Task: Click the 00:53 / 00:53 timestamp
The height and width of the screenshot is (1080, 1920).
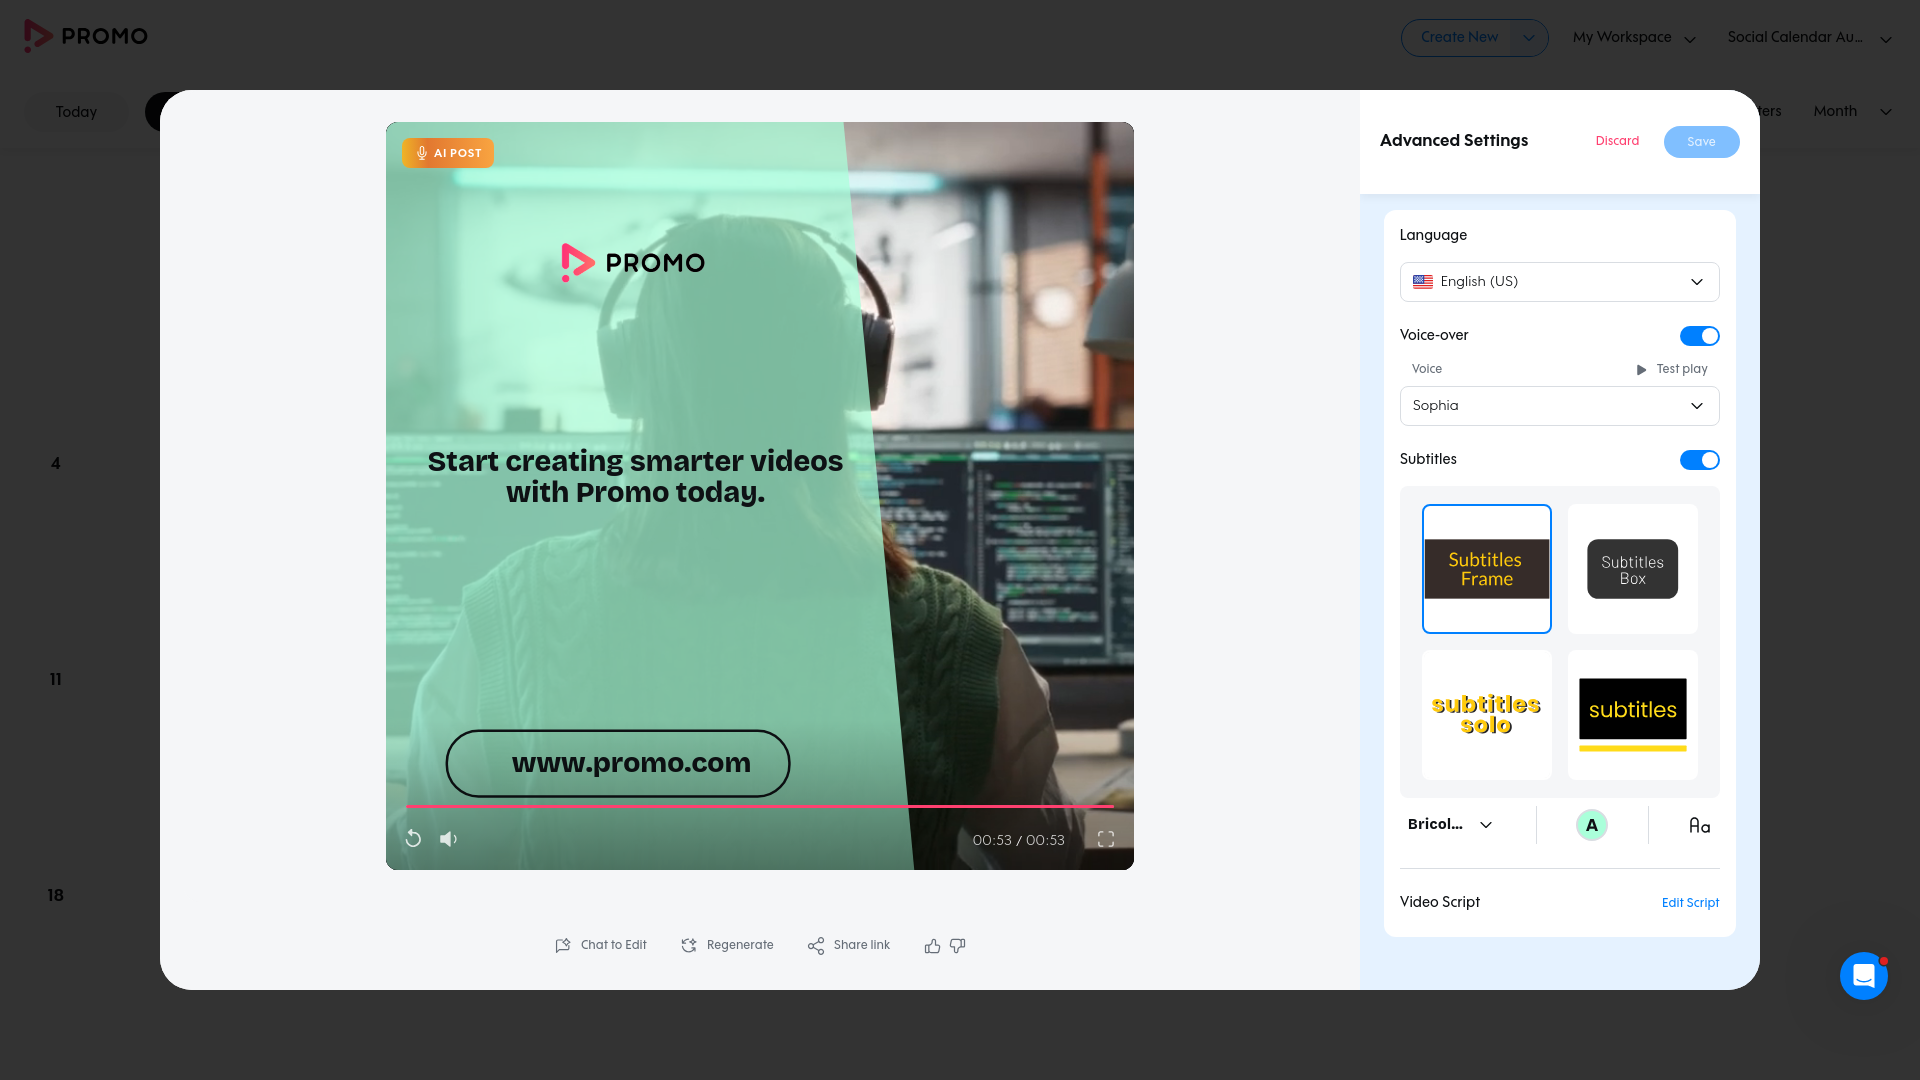Action: coord(1018,840)
